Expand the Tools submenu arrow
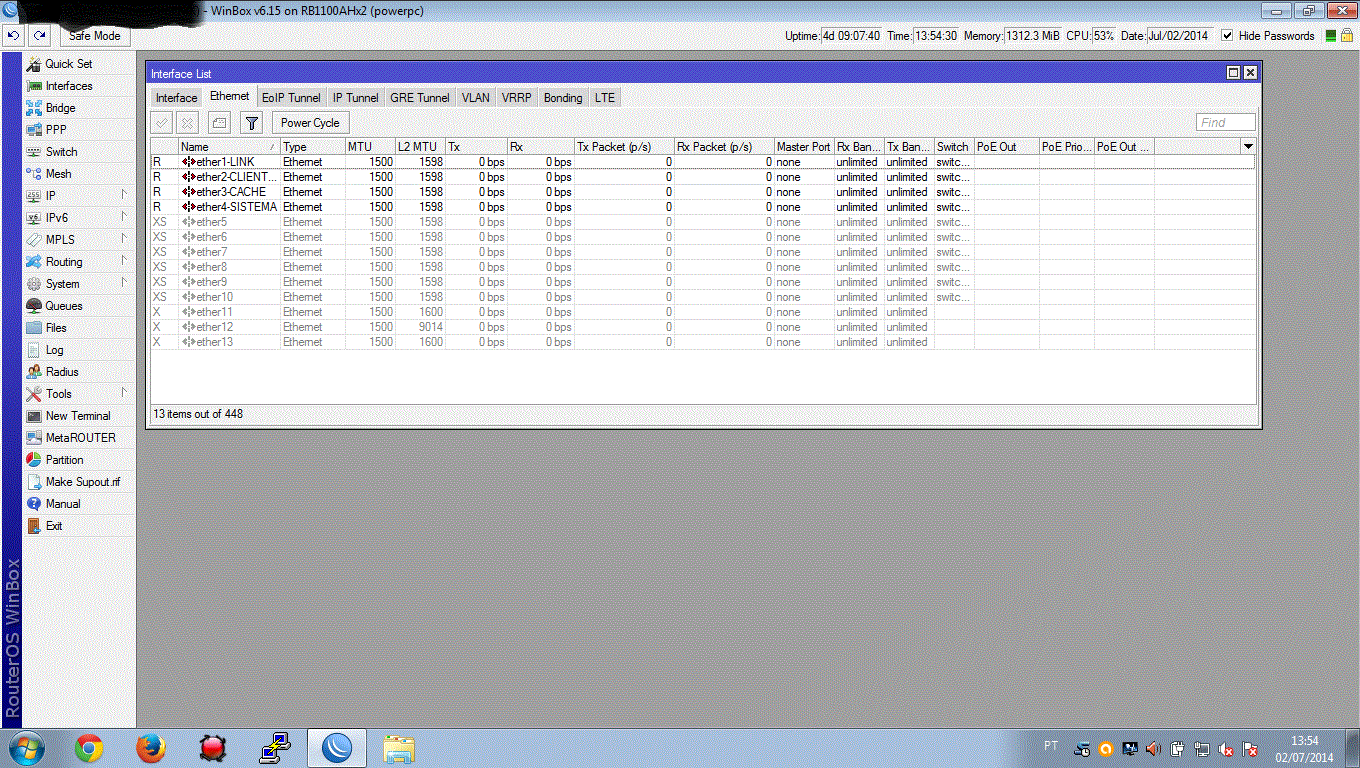This screenshot has width=1360, height=768. point(124,393)
